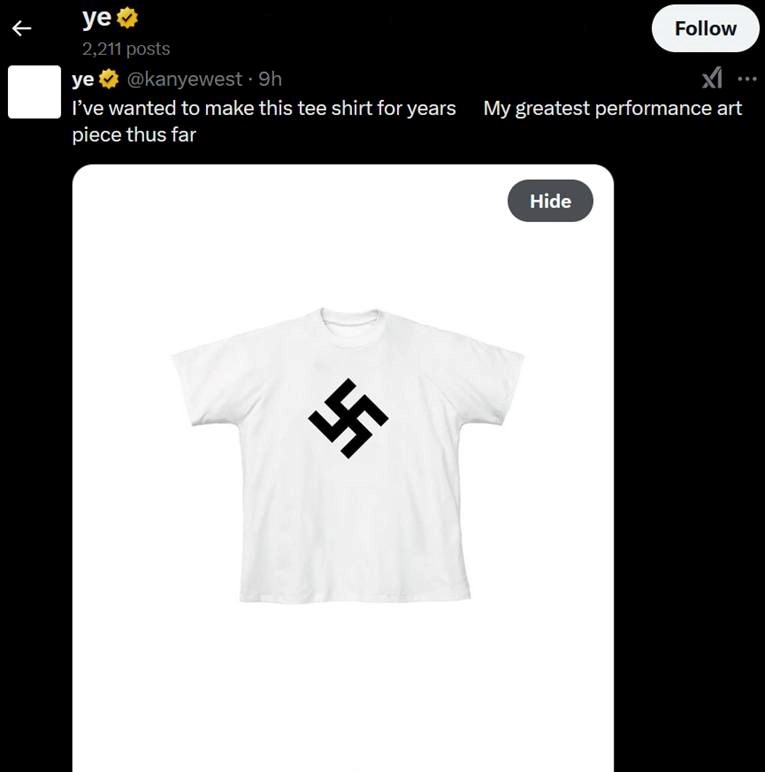Click the 2,211 posts count
The image size is (765, 772).
tap(126, 49)
